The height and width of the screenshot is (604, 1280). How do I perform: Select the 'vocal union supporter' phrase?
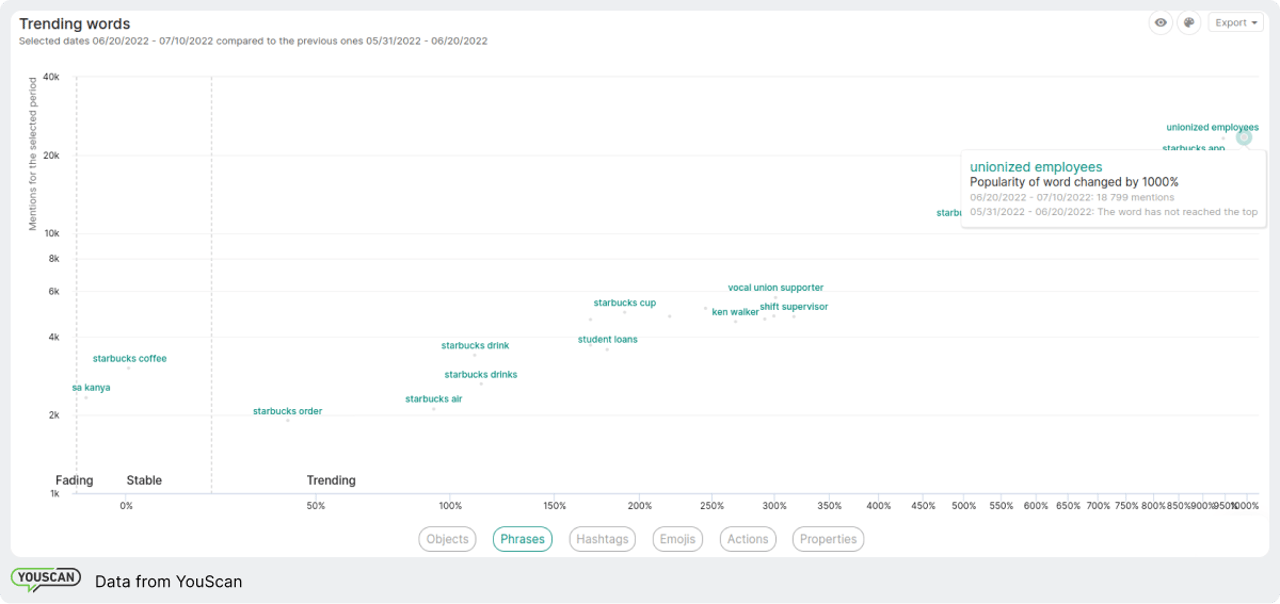tap(775, 288)
